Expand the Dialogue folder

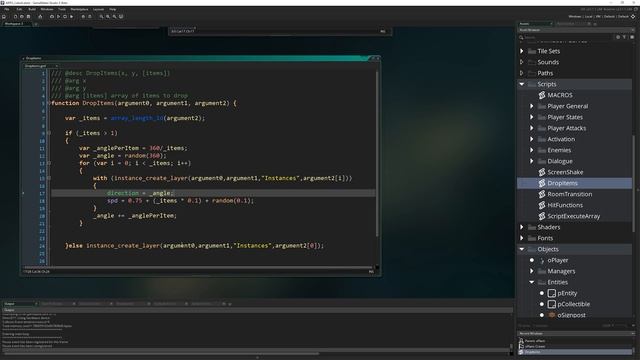[531, 161]
